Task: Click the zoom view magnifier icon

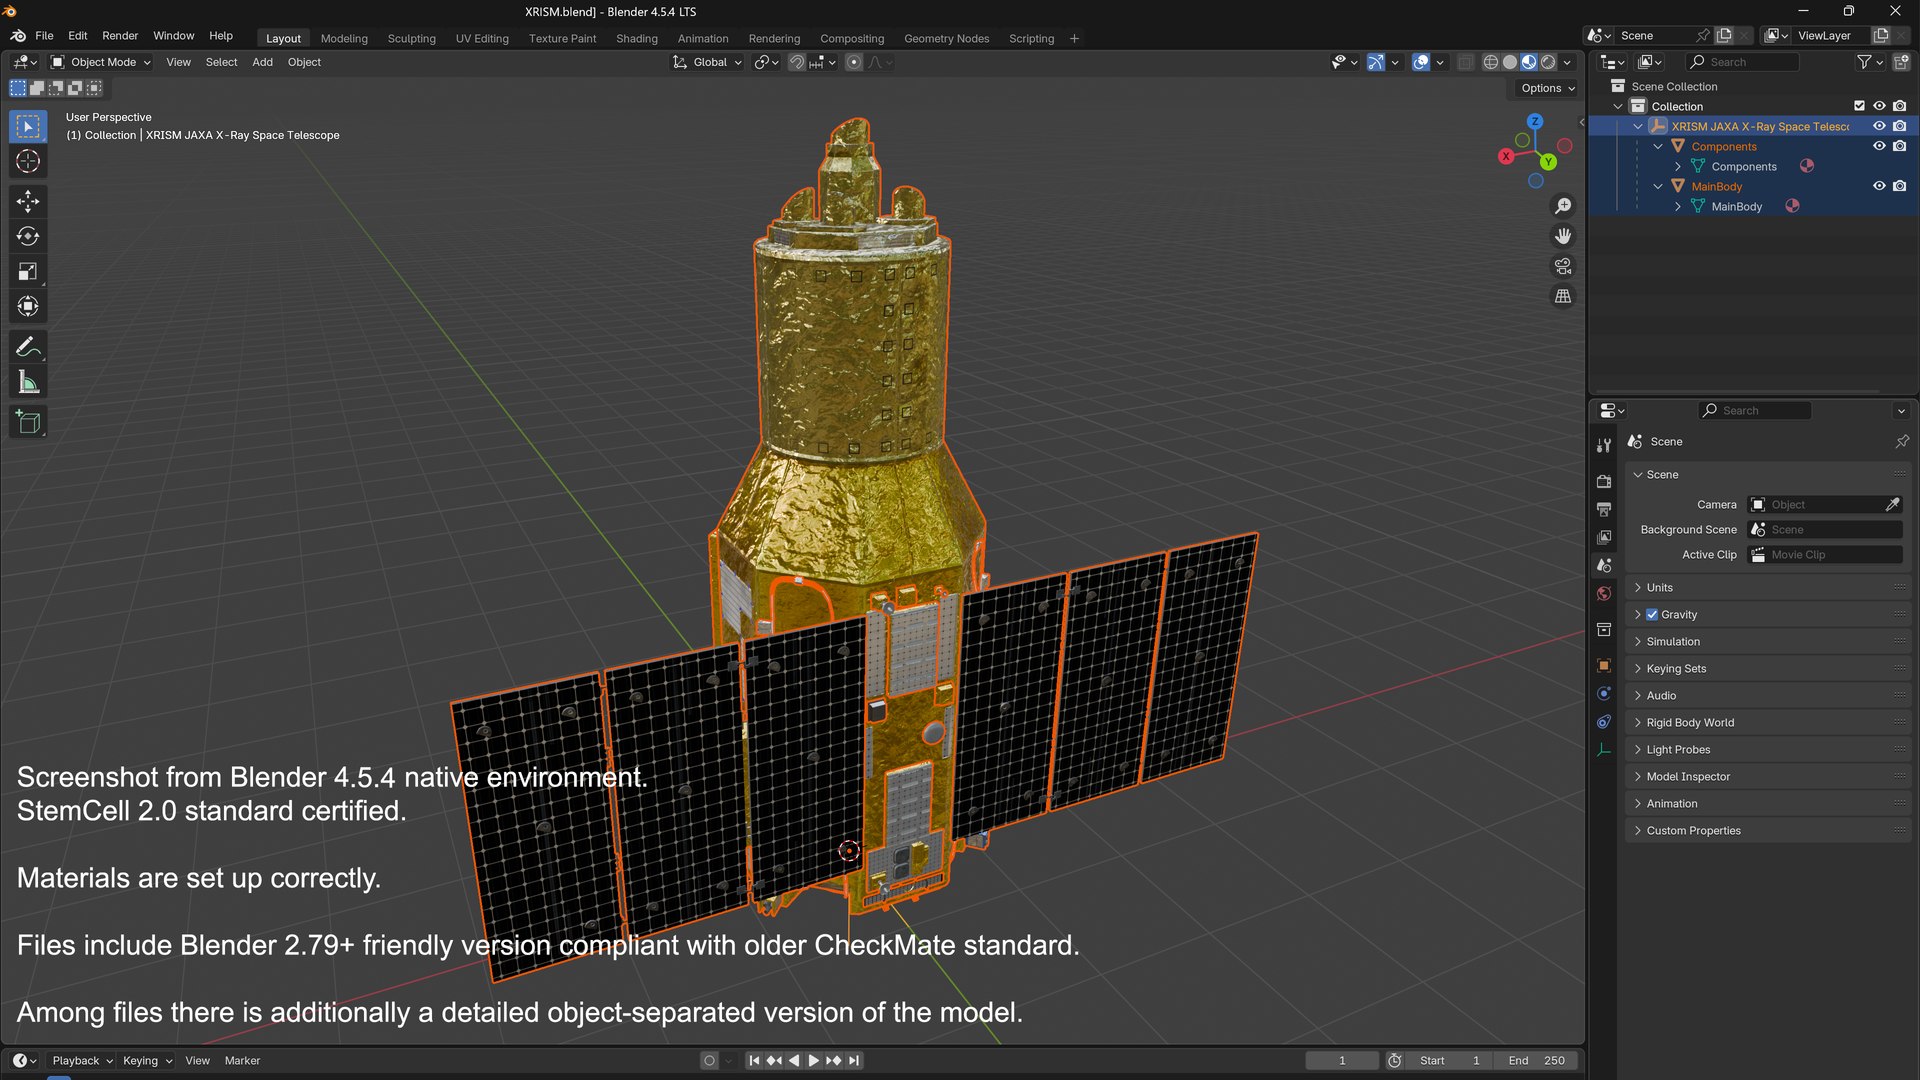Action: (x=1563, y=206)
